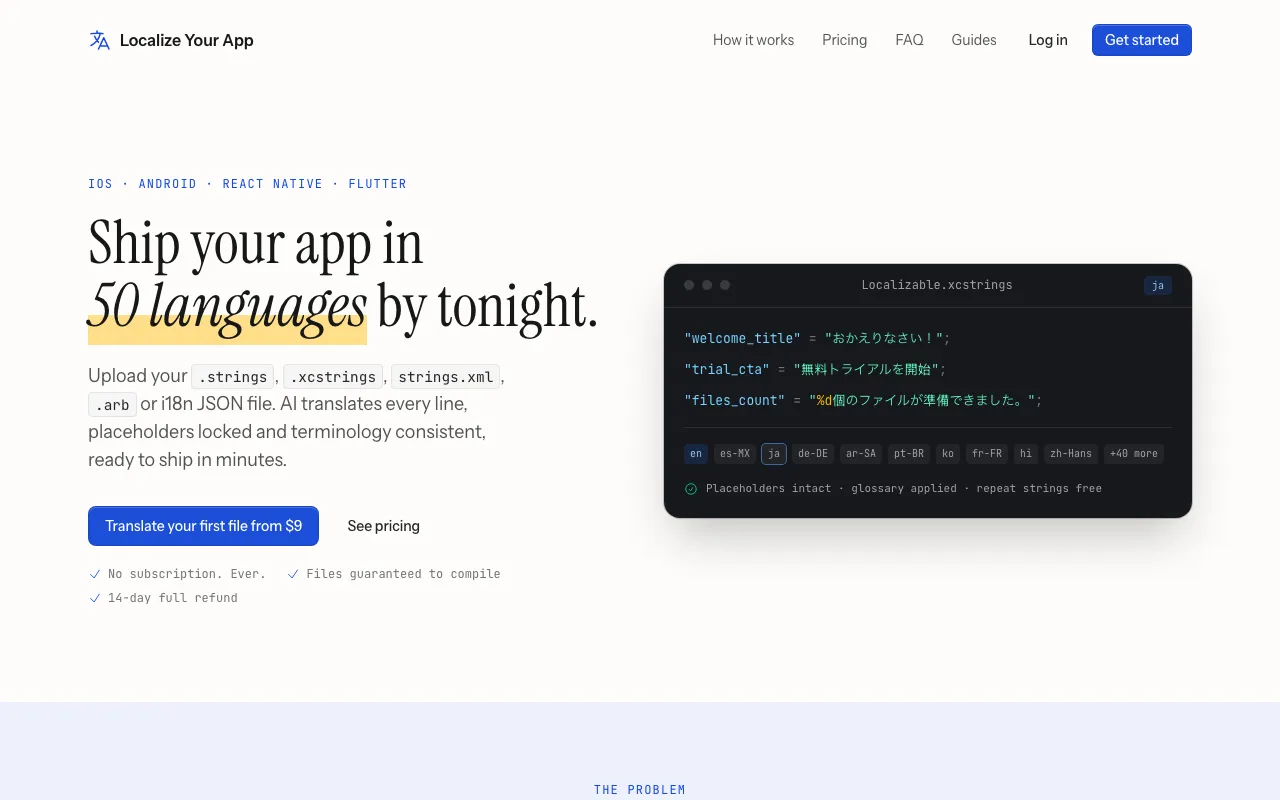
Task: Select the zh-Hans language chip
Action: [1071, 454]
